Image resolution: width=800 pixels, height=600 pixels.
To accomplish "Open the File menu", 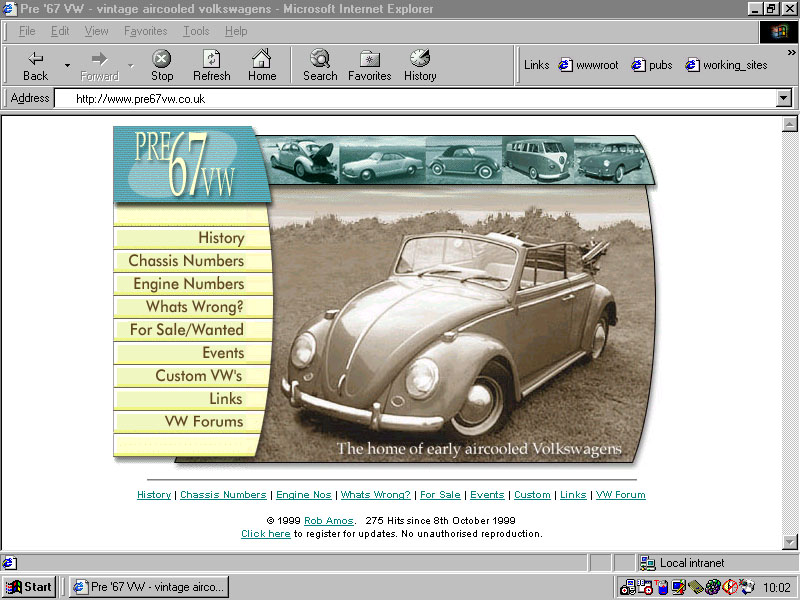I will tap(27, 31).
